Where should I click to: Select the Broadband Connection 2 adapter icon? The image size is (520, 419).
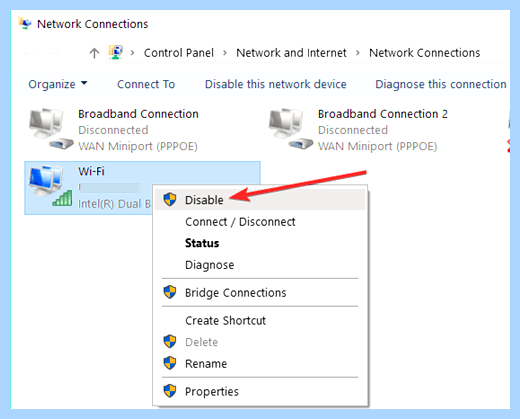pos(291,129)
